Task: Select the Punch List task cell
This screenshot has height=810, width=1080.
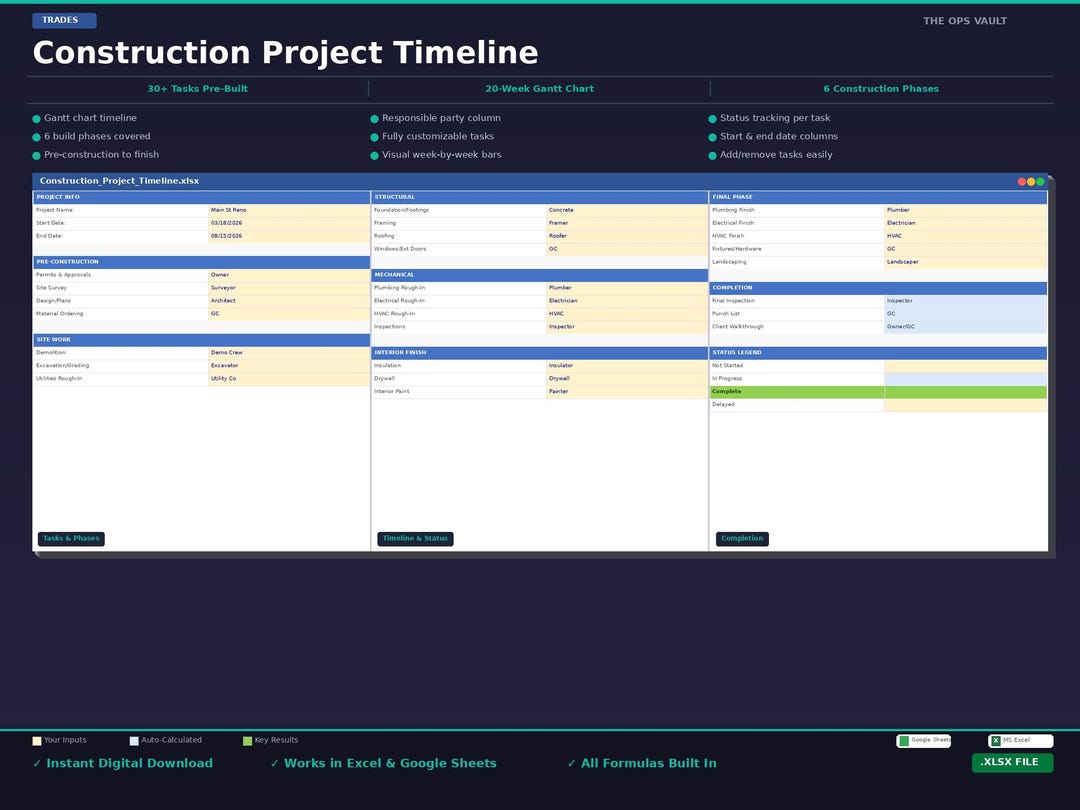Action: (797, 314)
